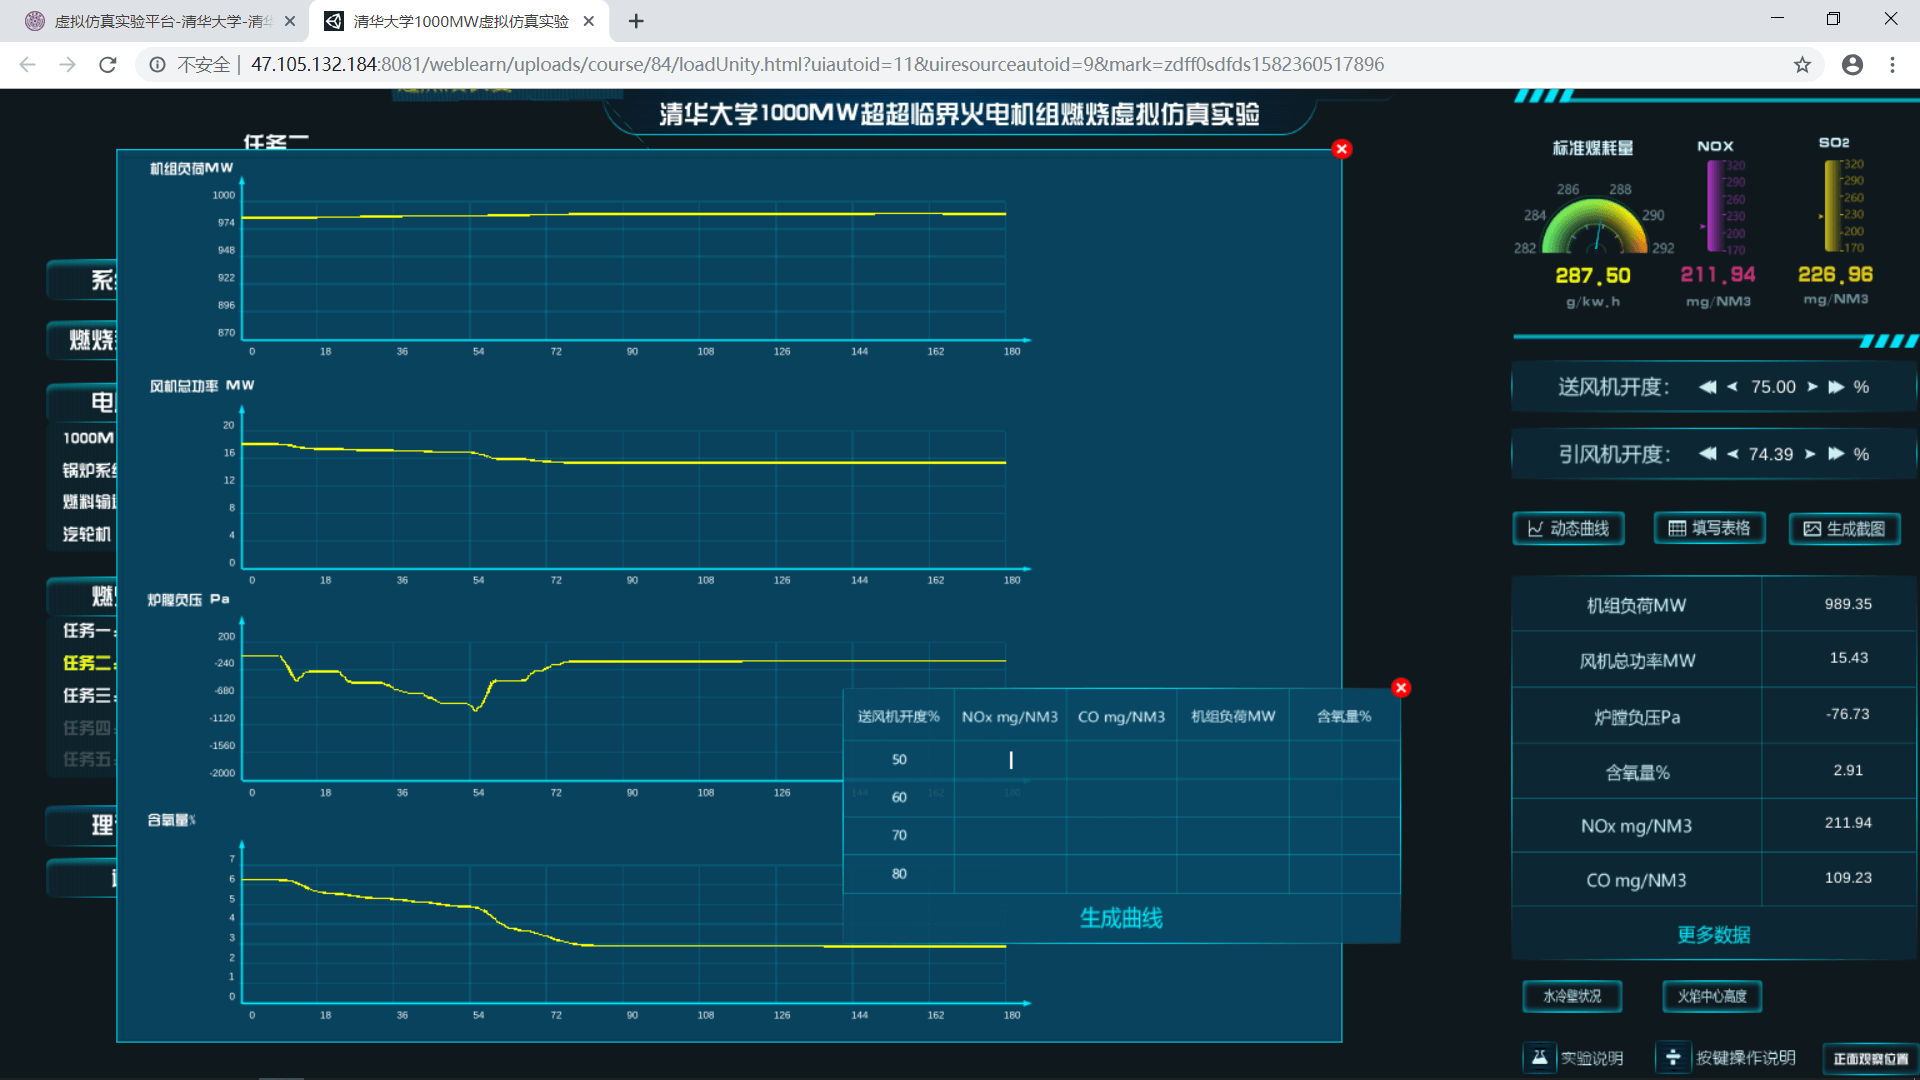Reload the page in browser
The width and height of the screenshot is (1920, 1080).
(108, 65)
